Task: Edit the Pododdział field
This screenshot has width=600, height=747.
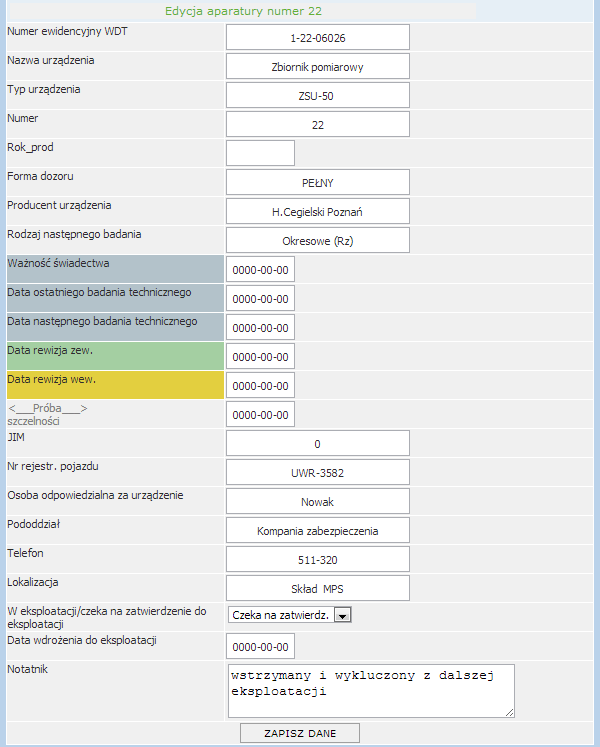Action: [317, 530]
